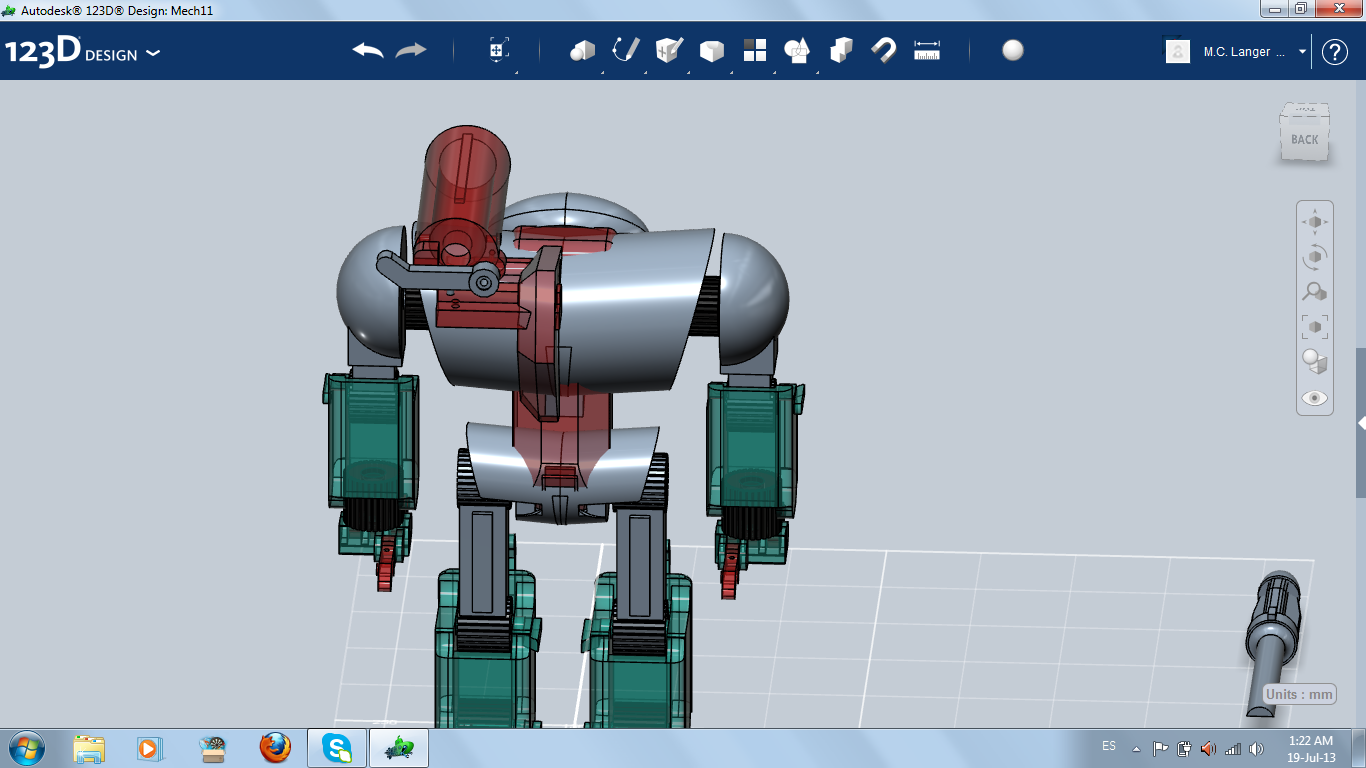Select the Orbit navigation tool
This screenshot has height=768, width=1366.
[x=1315, y=257]
